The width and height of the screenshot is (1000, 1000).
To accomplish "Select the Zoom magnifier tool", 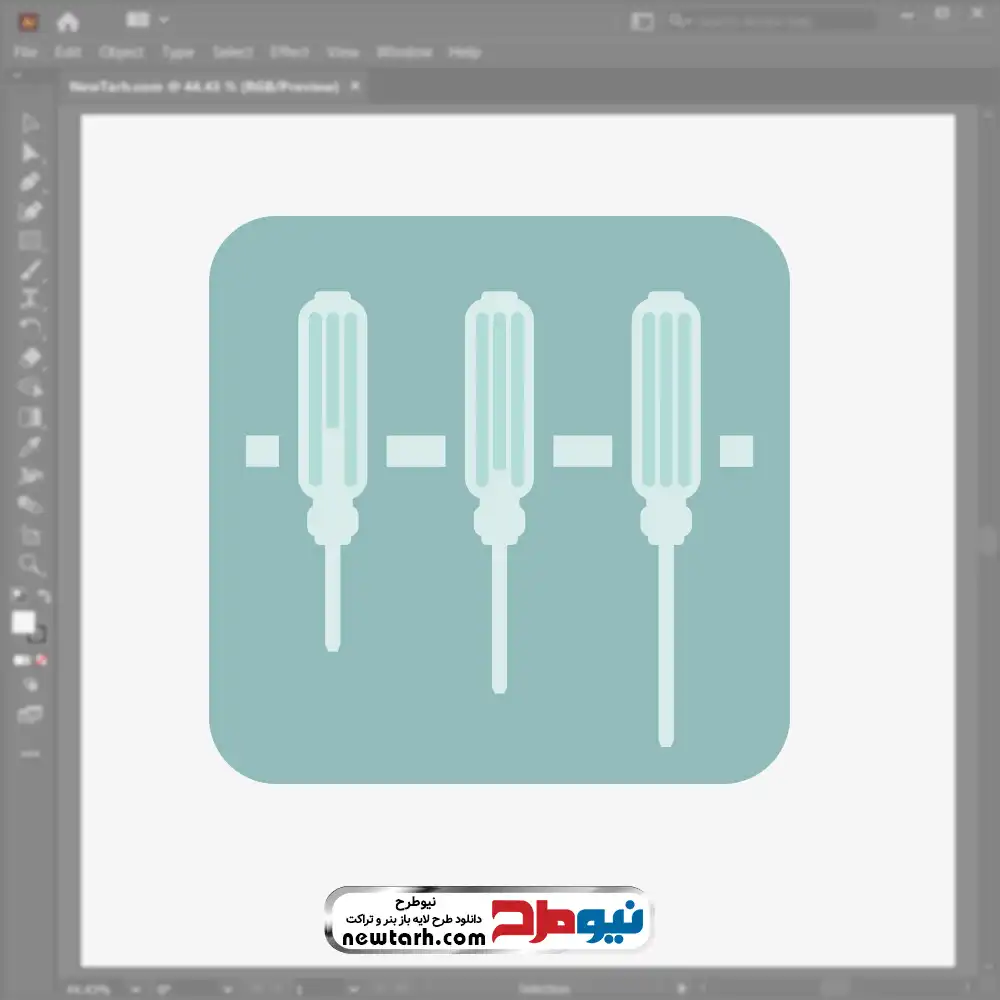I will pyautogui.click(x=30, y=565).
